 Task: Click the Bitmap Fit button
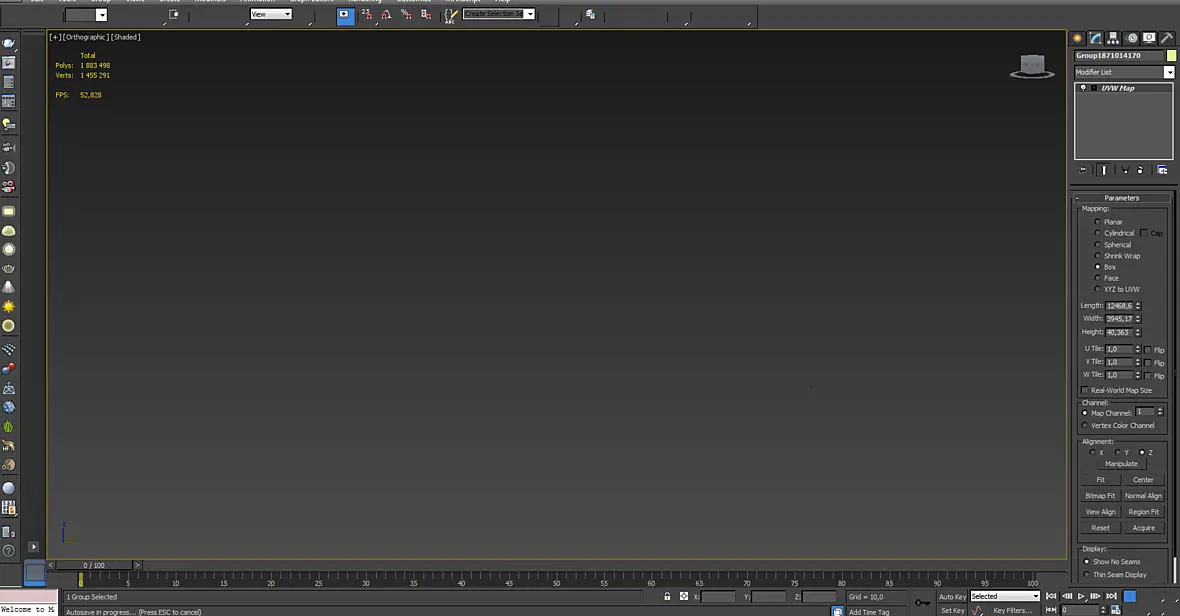pos(1100,496)
